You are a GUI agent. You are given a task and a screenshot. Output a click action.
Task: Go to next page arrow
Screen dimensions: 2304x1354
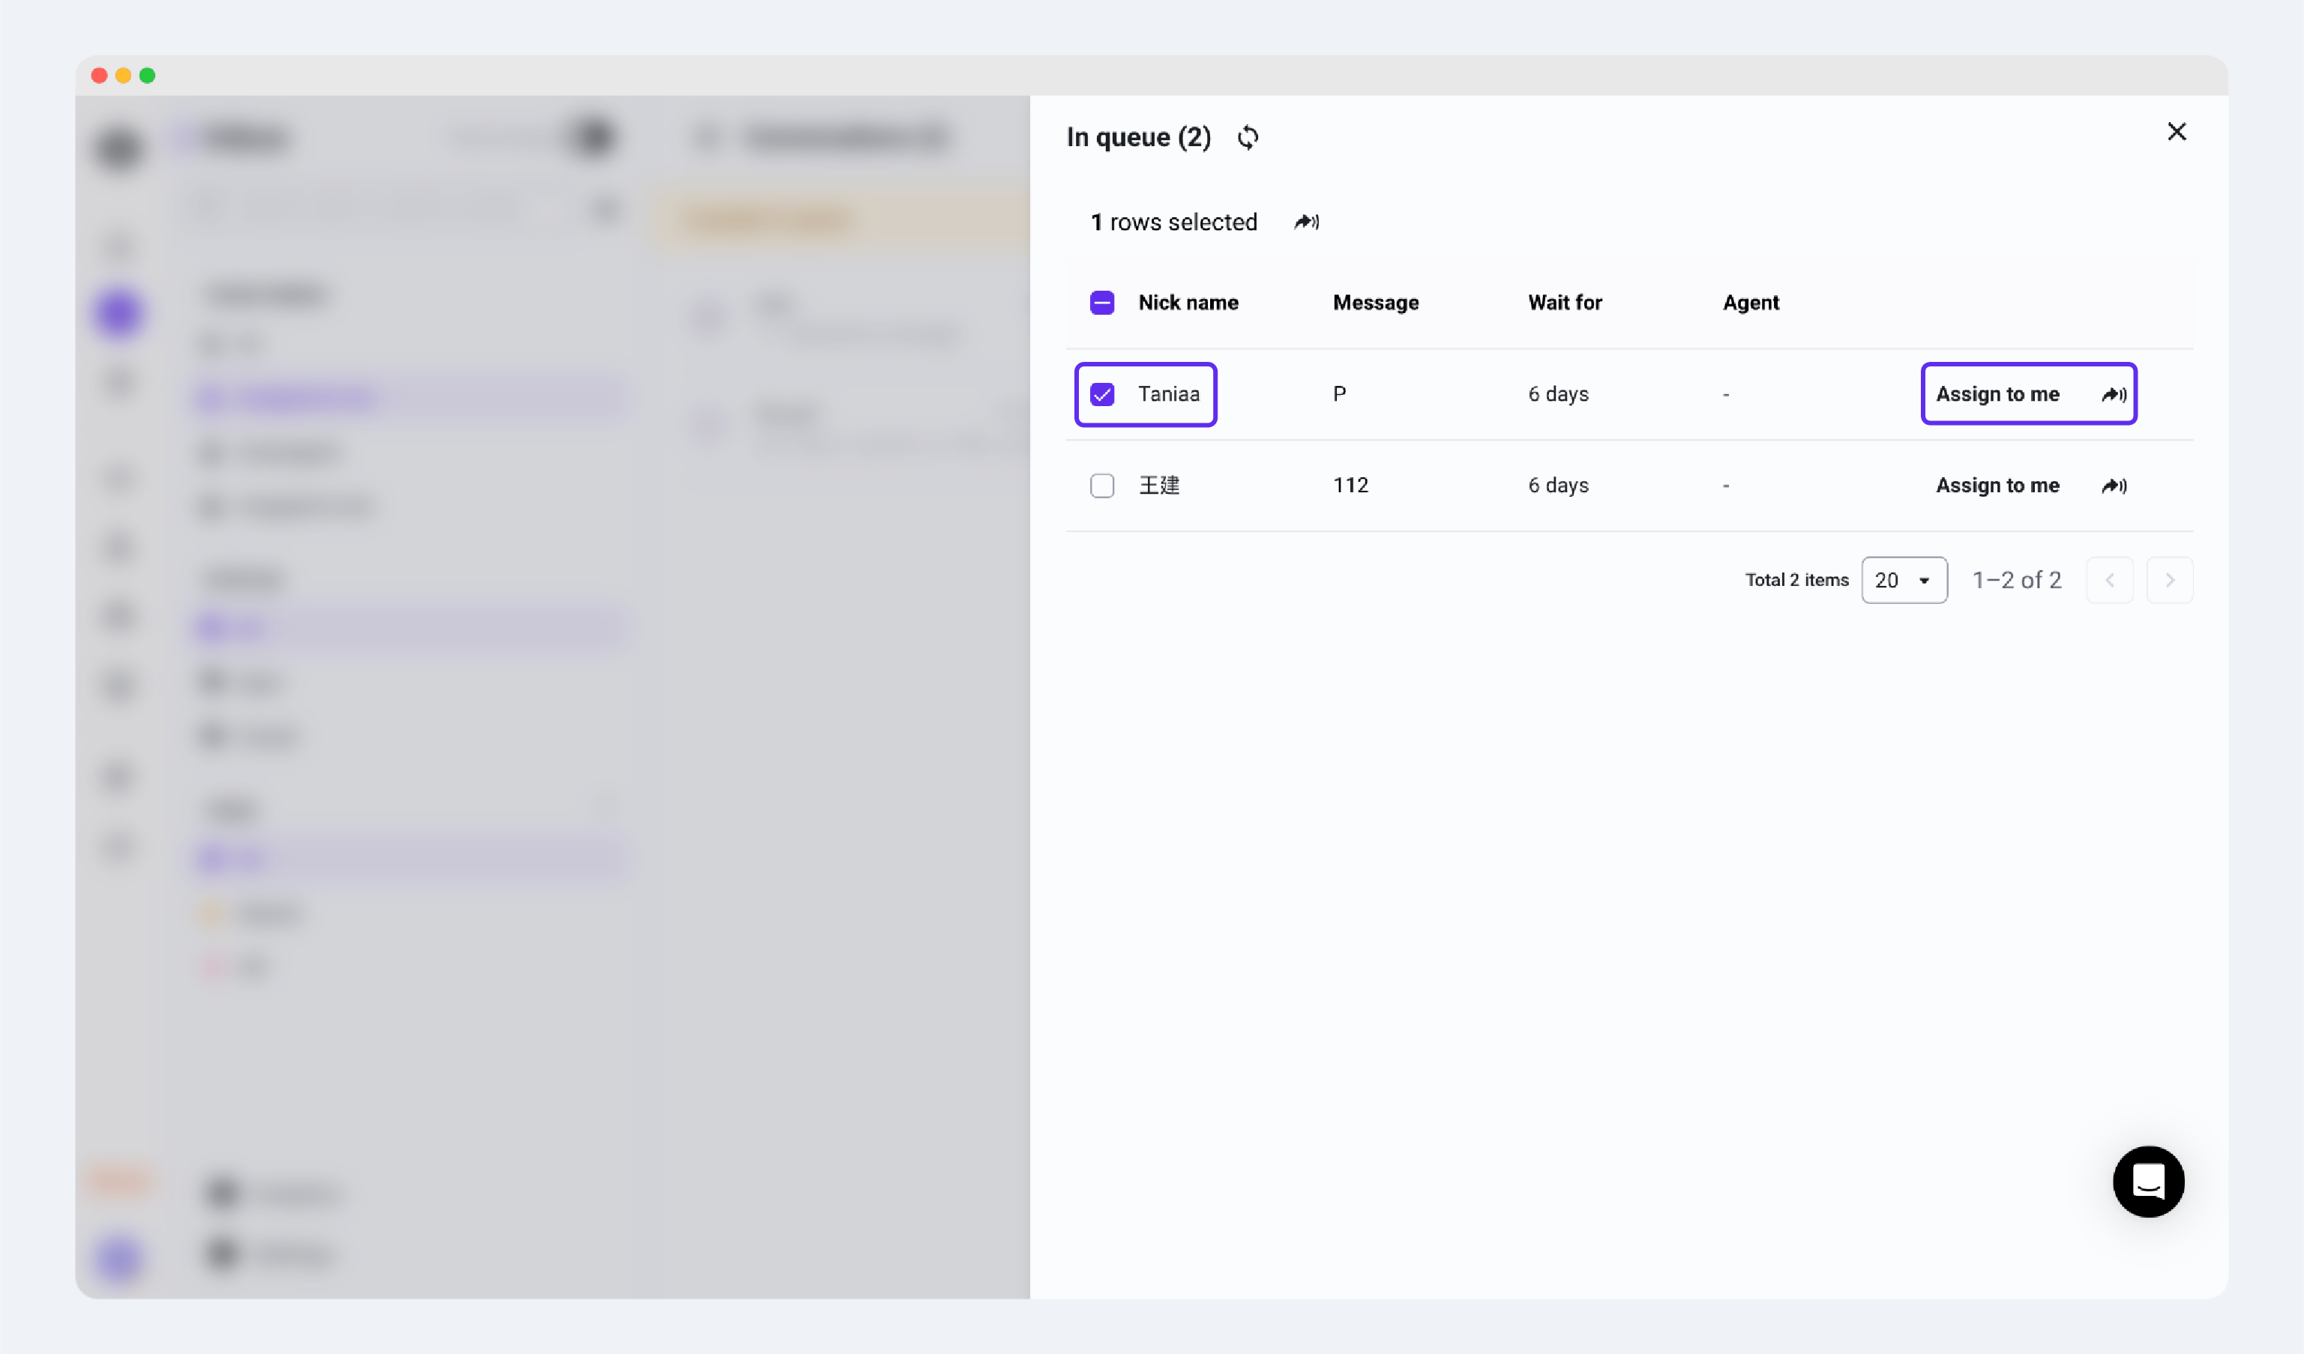pyautogui.click(x=2169, y=580)
